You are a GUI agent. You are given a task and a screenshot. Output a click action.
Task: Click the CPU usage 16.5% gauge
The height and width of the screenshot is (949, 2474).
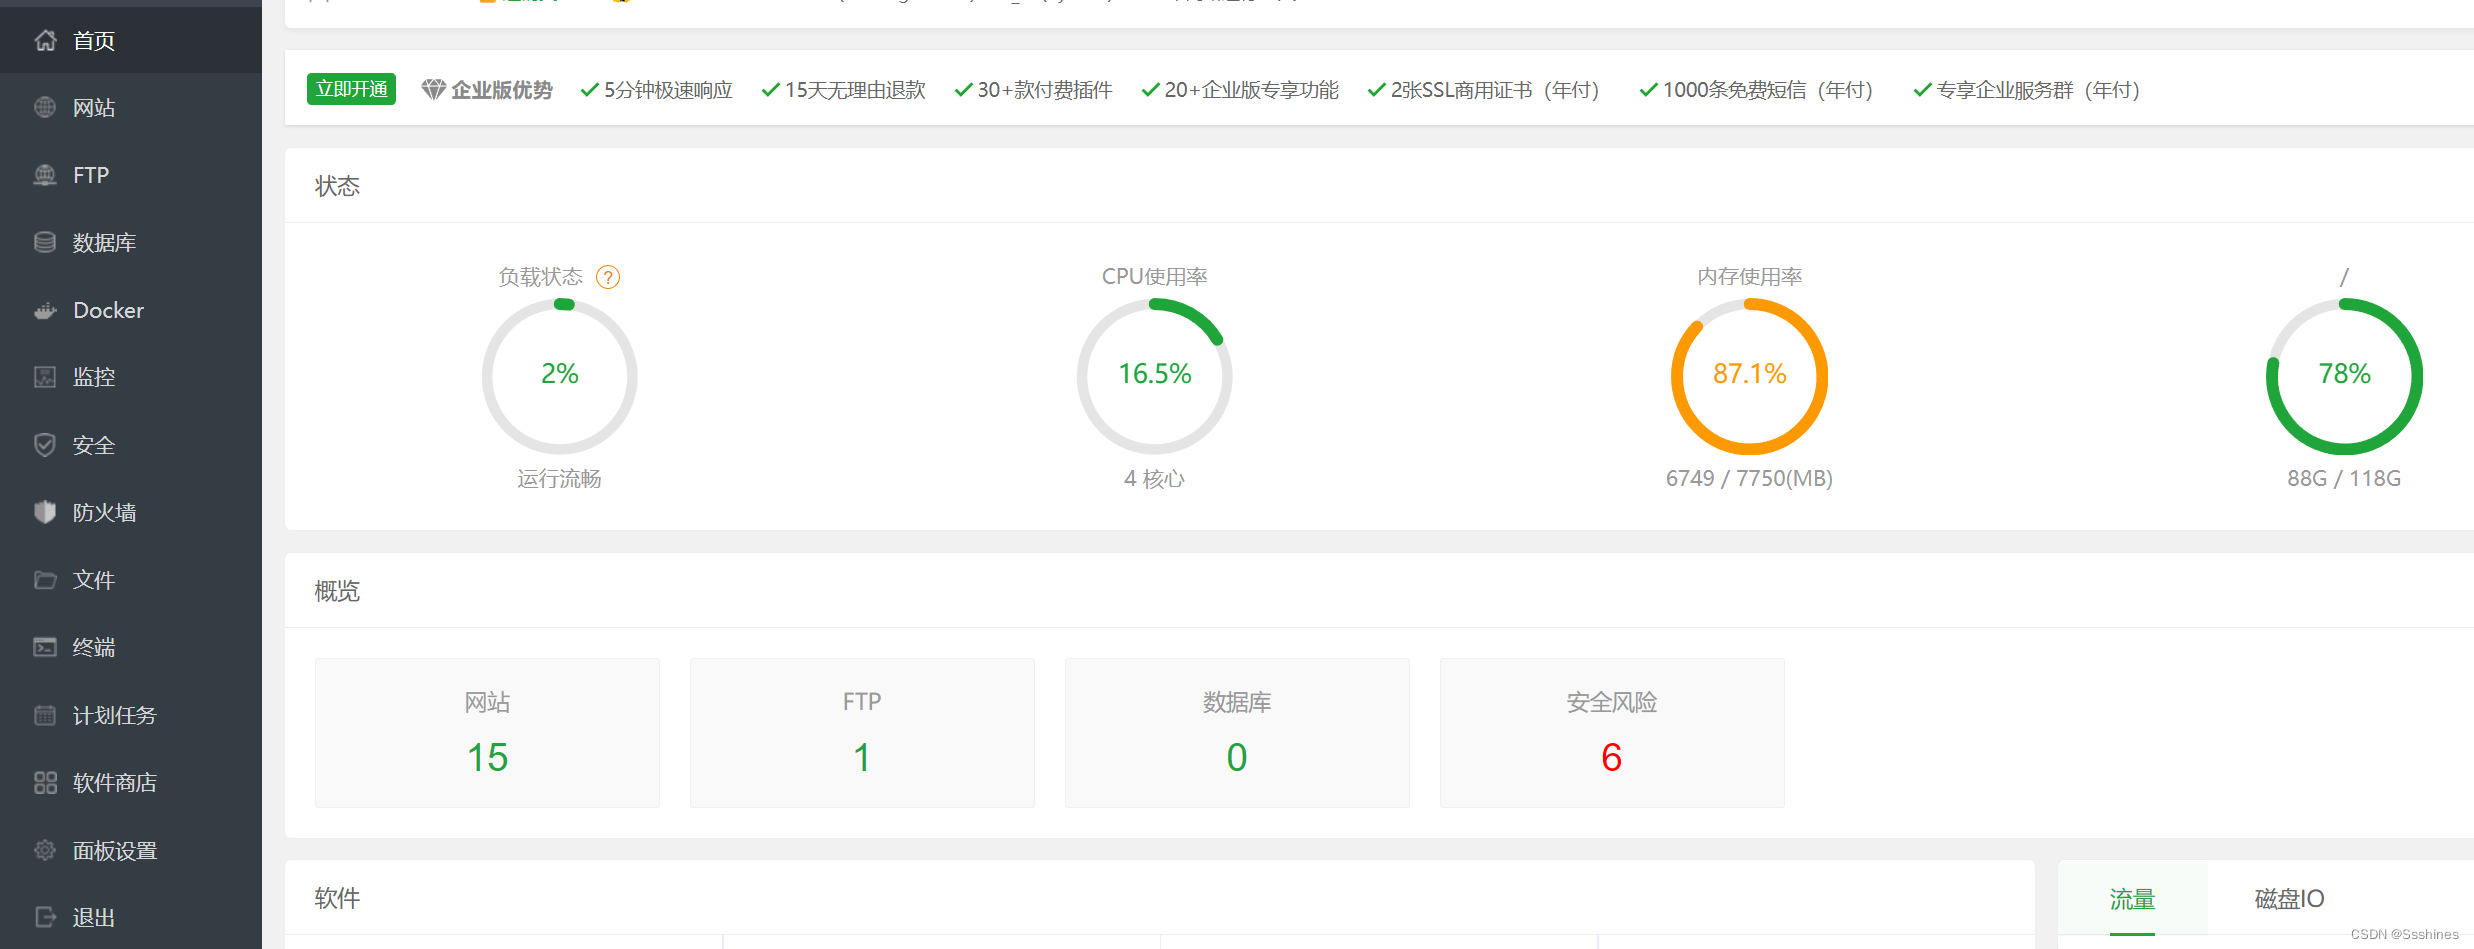tap(1154, 376)
